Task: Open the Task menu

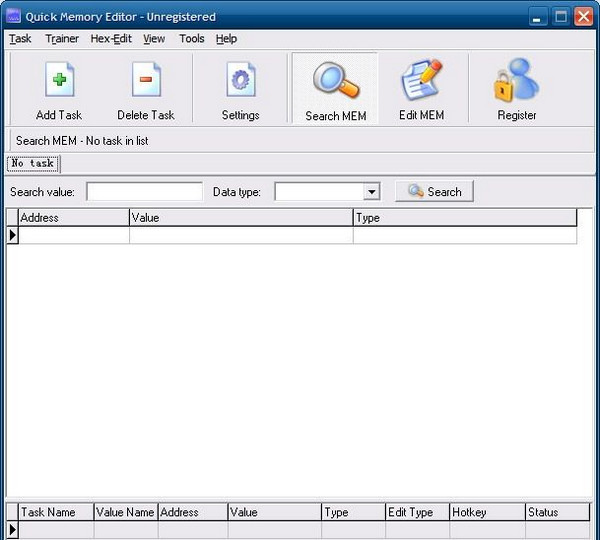Action: 20,39
